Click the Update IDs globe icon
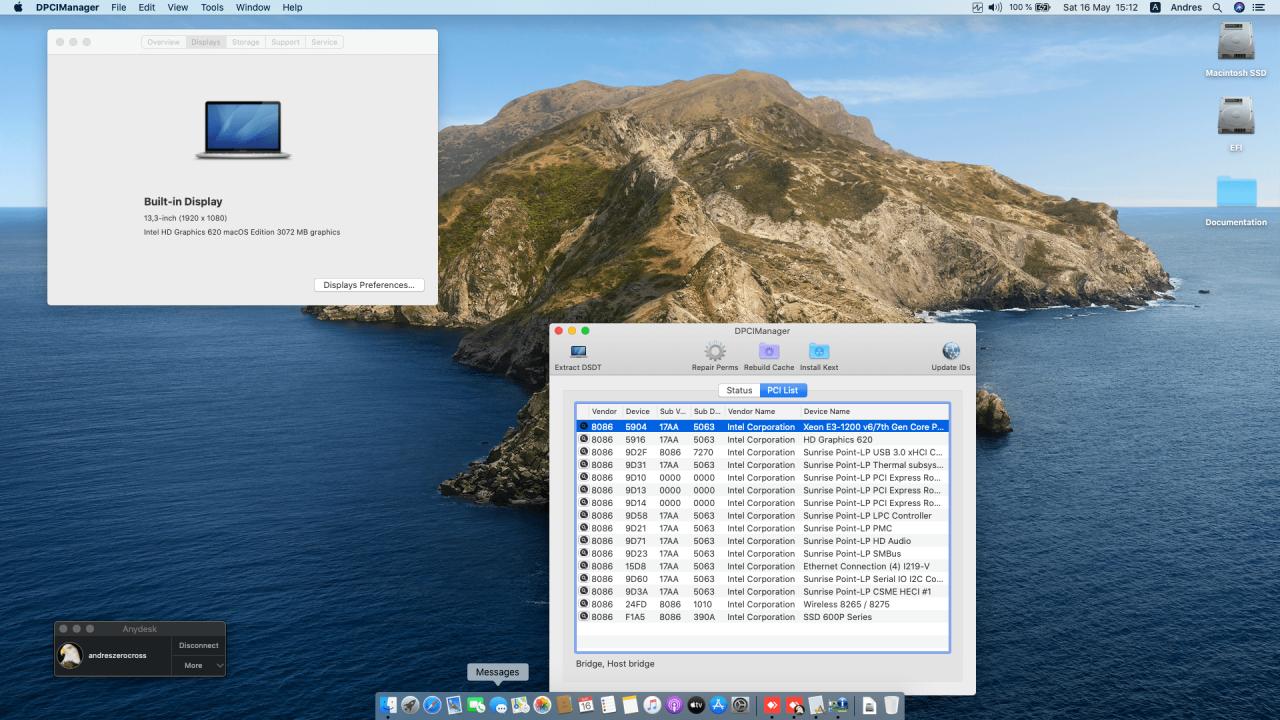The width and height of the screenshot is (1280, 720). click(x=950, y=352)
